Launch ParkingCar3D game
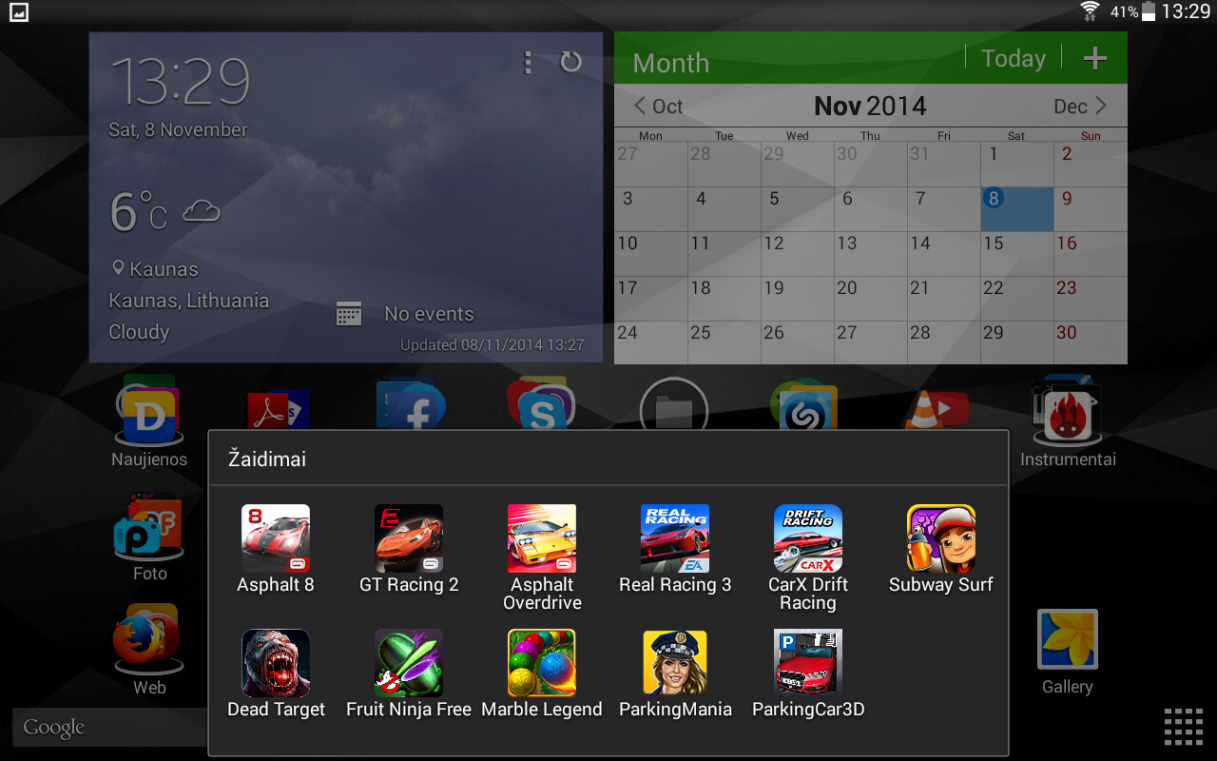Image resolution: width=1217 pixels, height=761 pixels. 808,663
